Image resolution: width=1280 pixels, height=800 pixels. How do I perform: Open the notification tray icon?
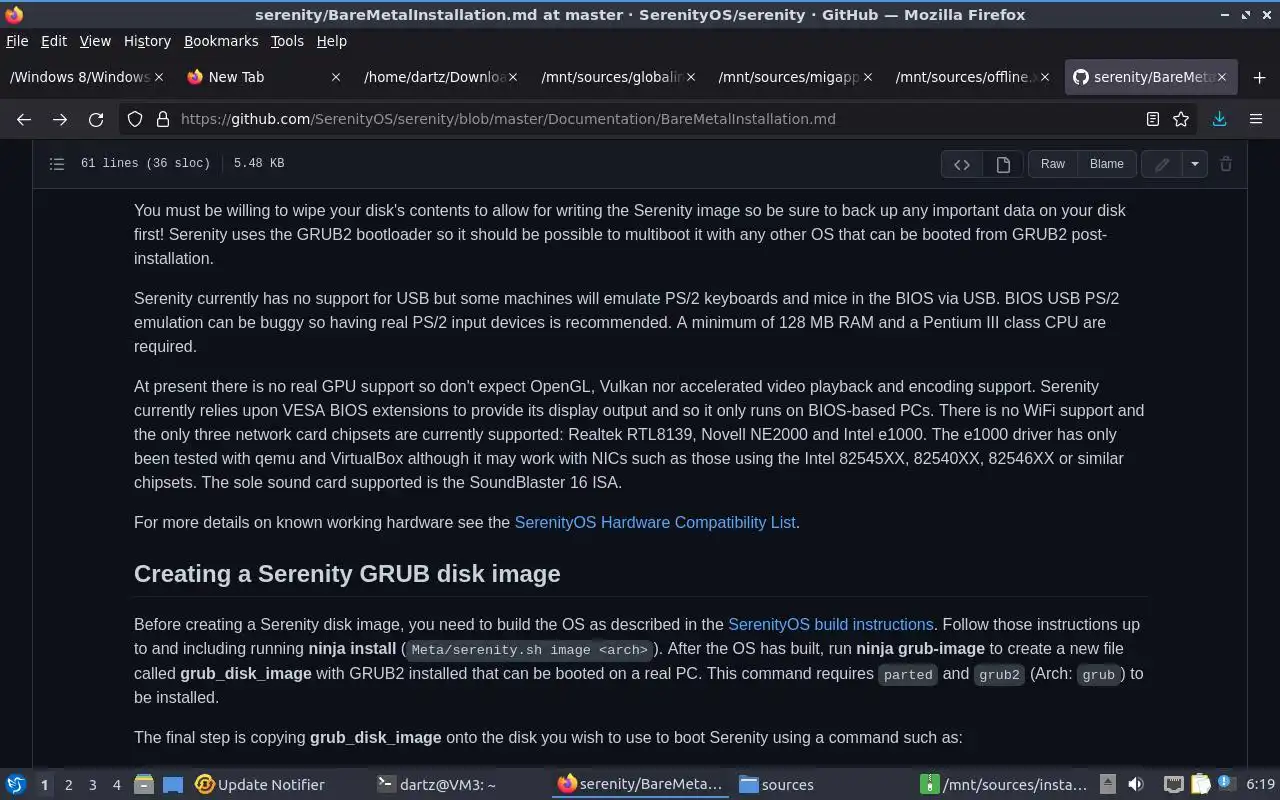1225,785
